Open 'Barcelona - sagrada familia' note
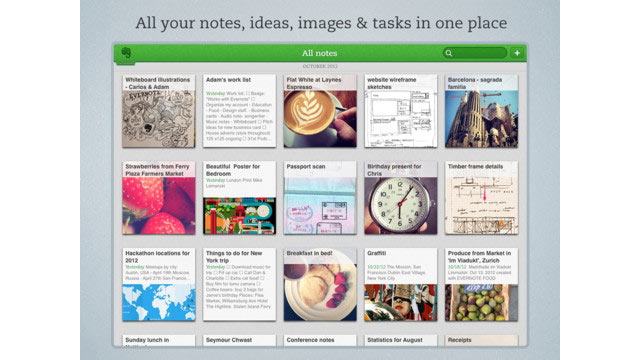The image size is (640, 360). coord(482,111)
